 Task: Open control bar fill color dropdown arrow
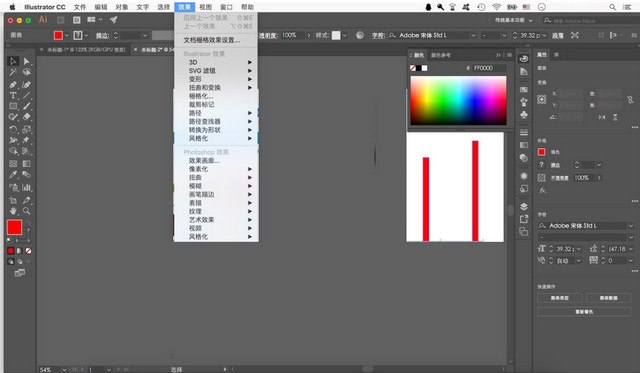67,36
